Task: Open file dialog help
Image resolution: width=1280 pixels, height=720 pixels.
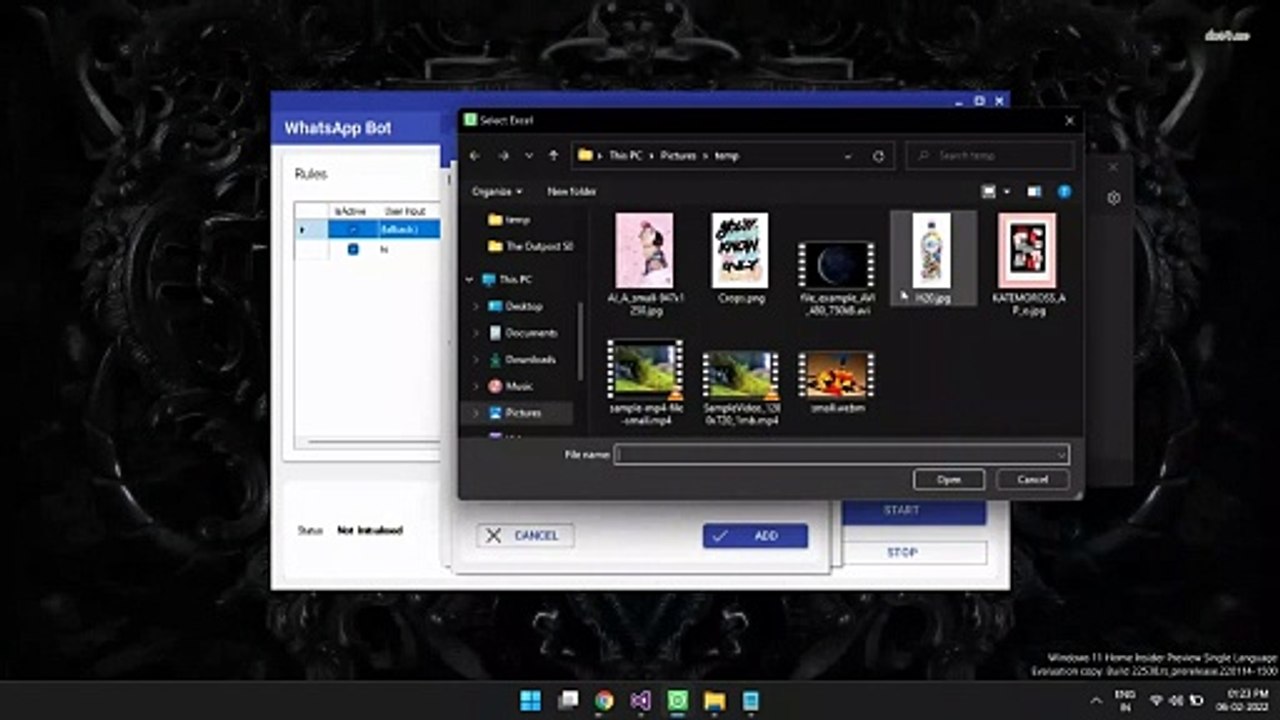Action: coord(1064,191)
